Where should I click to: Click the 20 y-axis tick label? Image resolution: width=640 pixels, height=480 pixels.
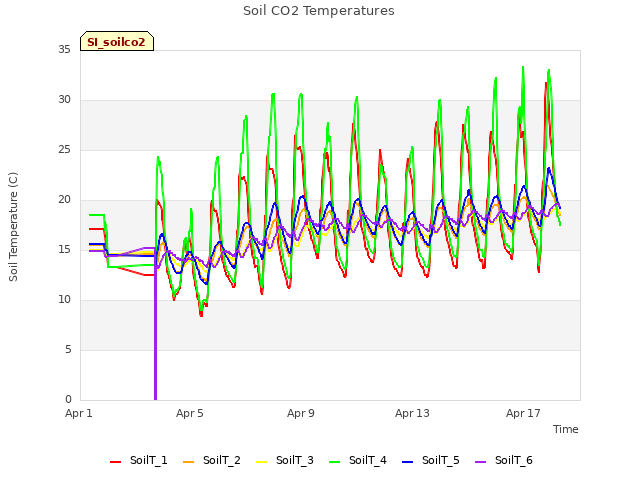click(64, 200)
